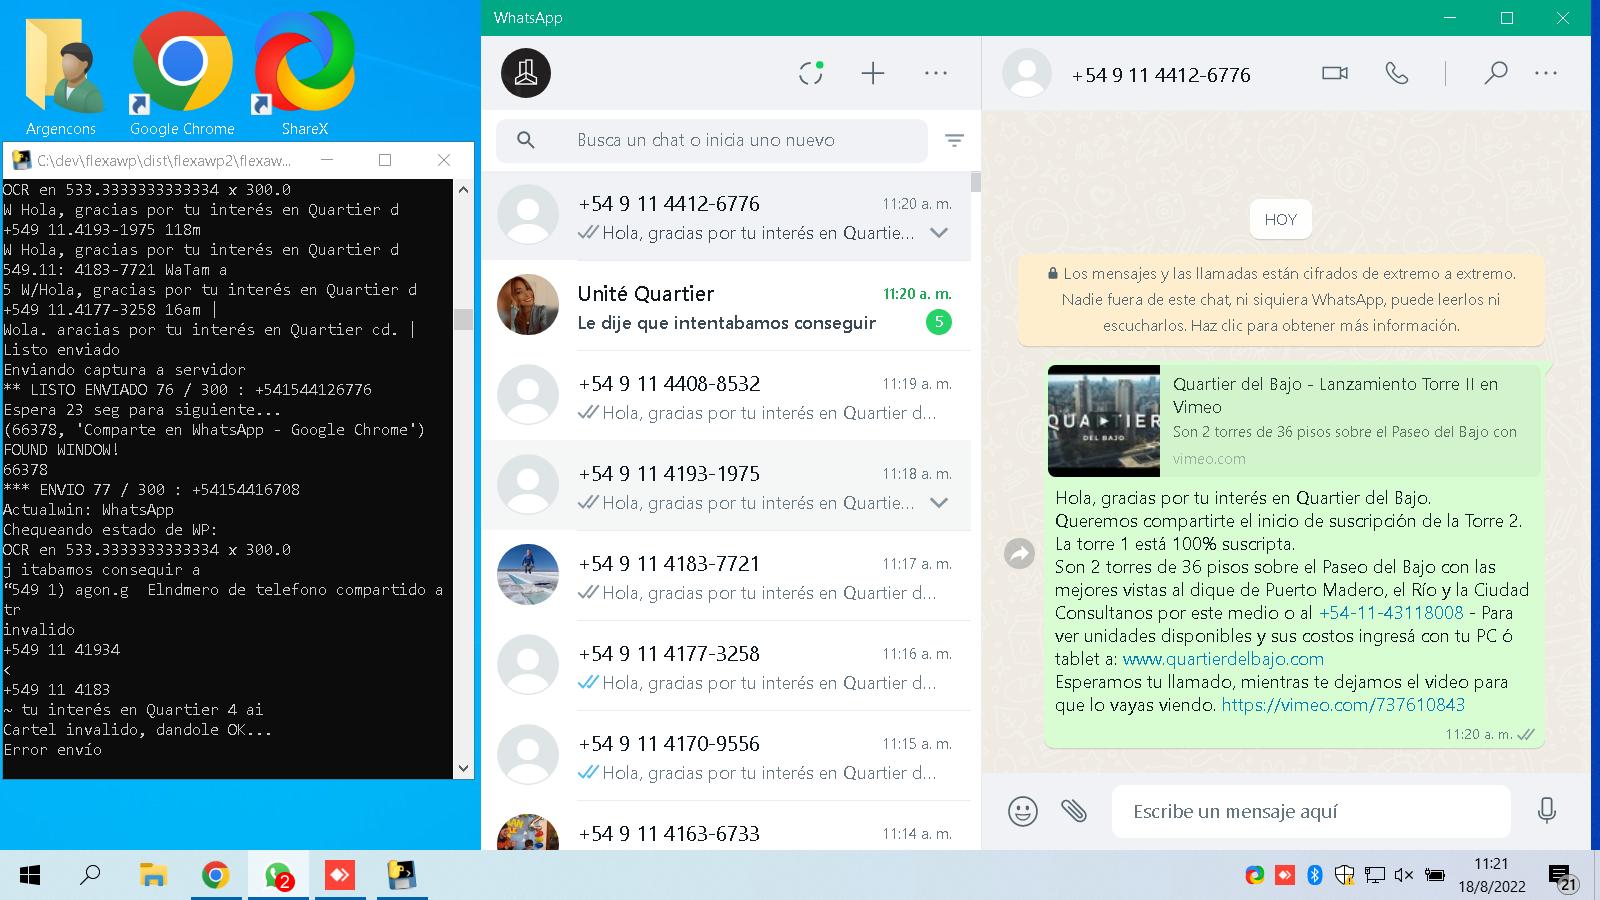Viewport: 1600px width, 900px height.
Task: Click the console window scrollbar thumb
Action: click(463, 319)
